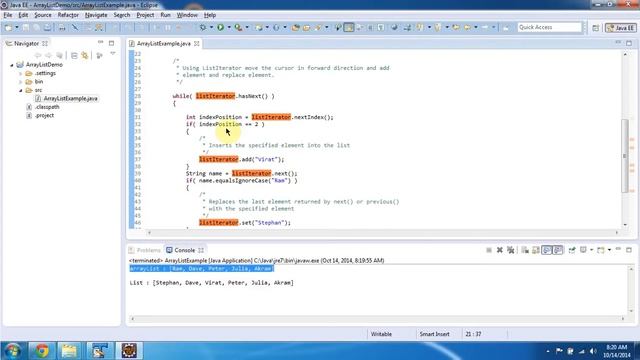Click the editor horizontal scrollbar
Viewport: 640px width, 360px height.
(x=383, y=232)
